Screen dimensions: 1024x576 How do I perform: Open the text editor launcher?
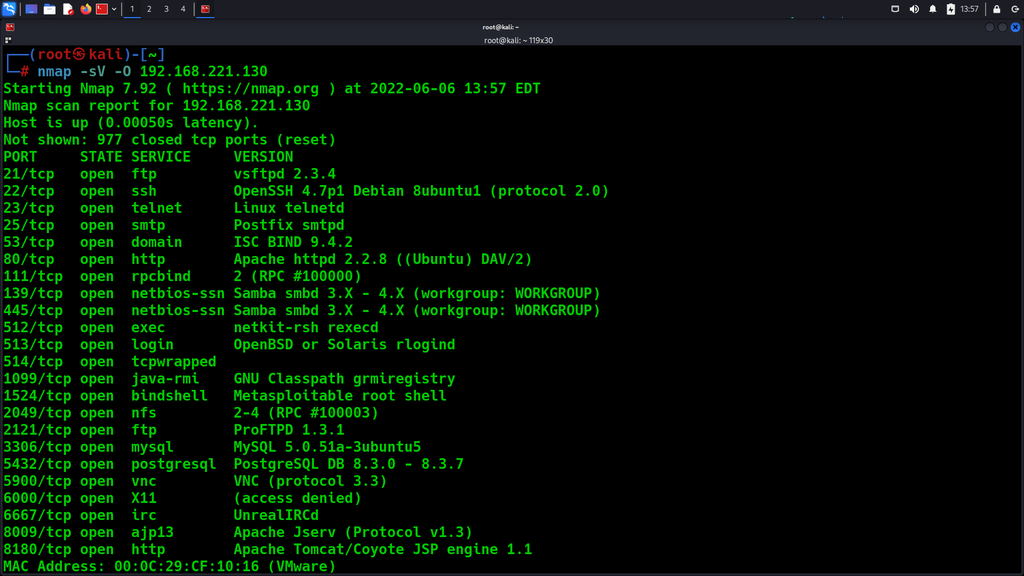pos(68,9)
